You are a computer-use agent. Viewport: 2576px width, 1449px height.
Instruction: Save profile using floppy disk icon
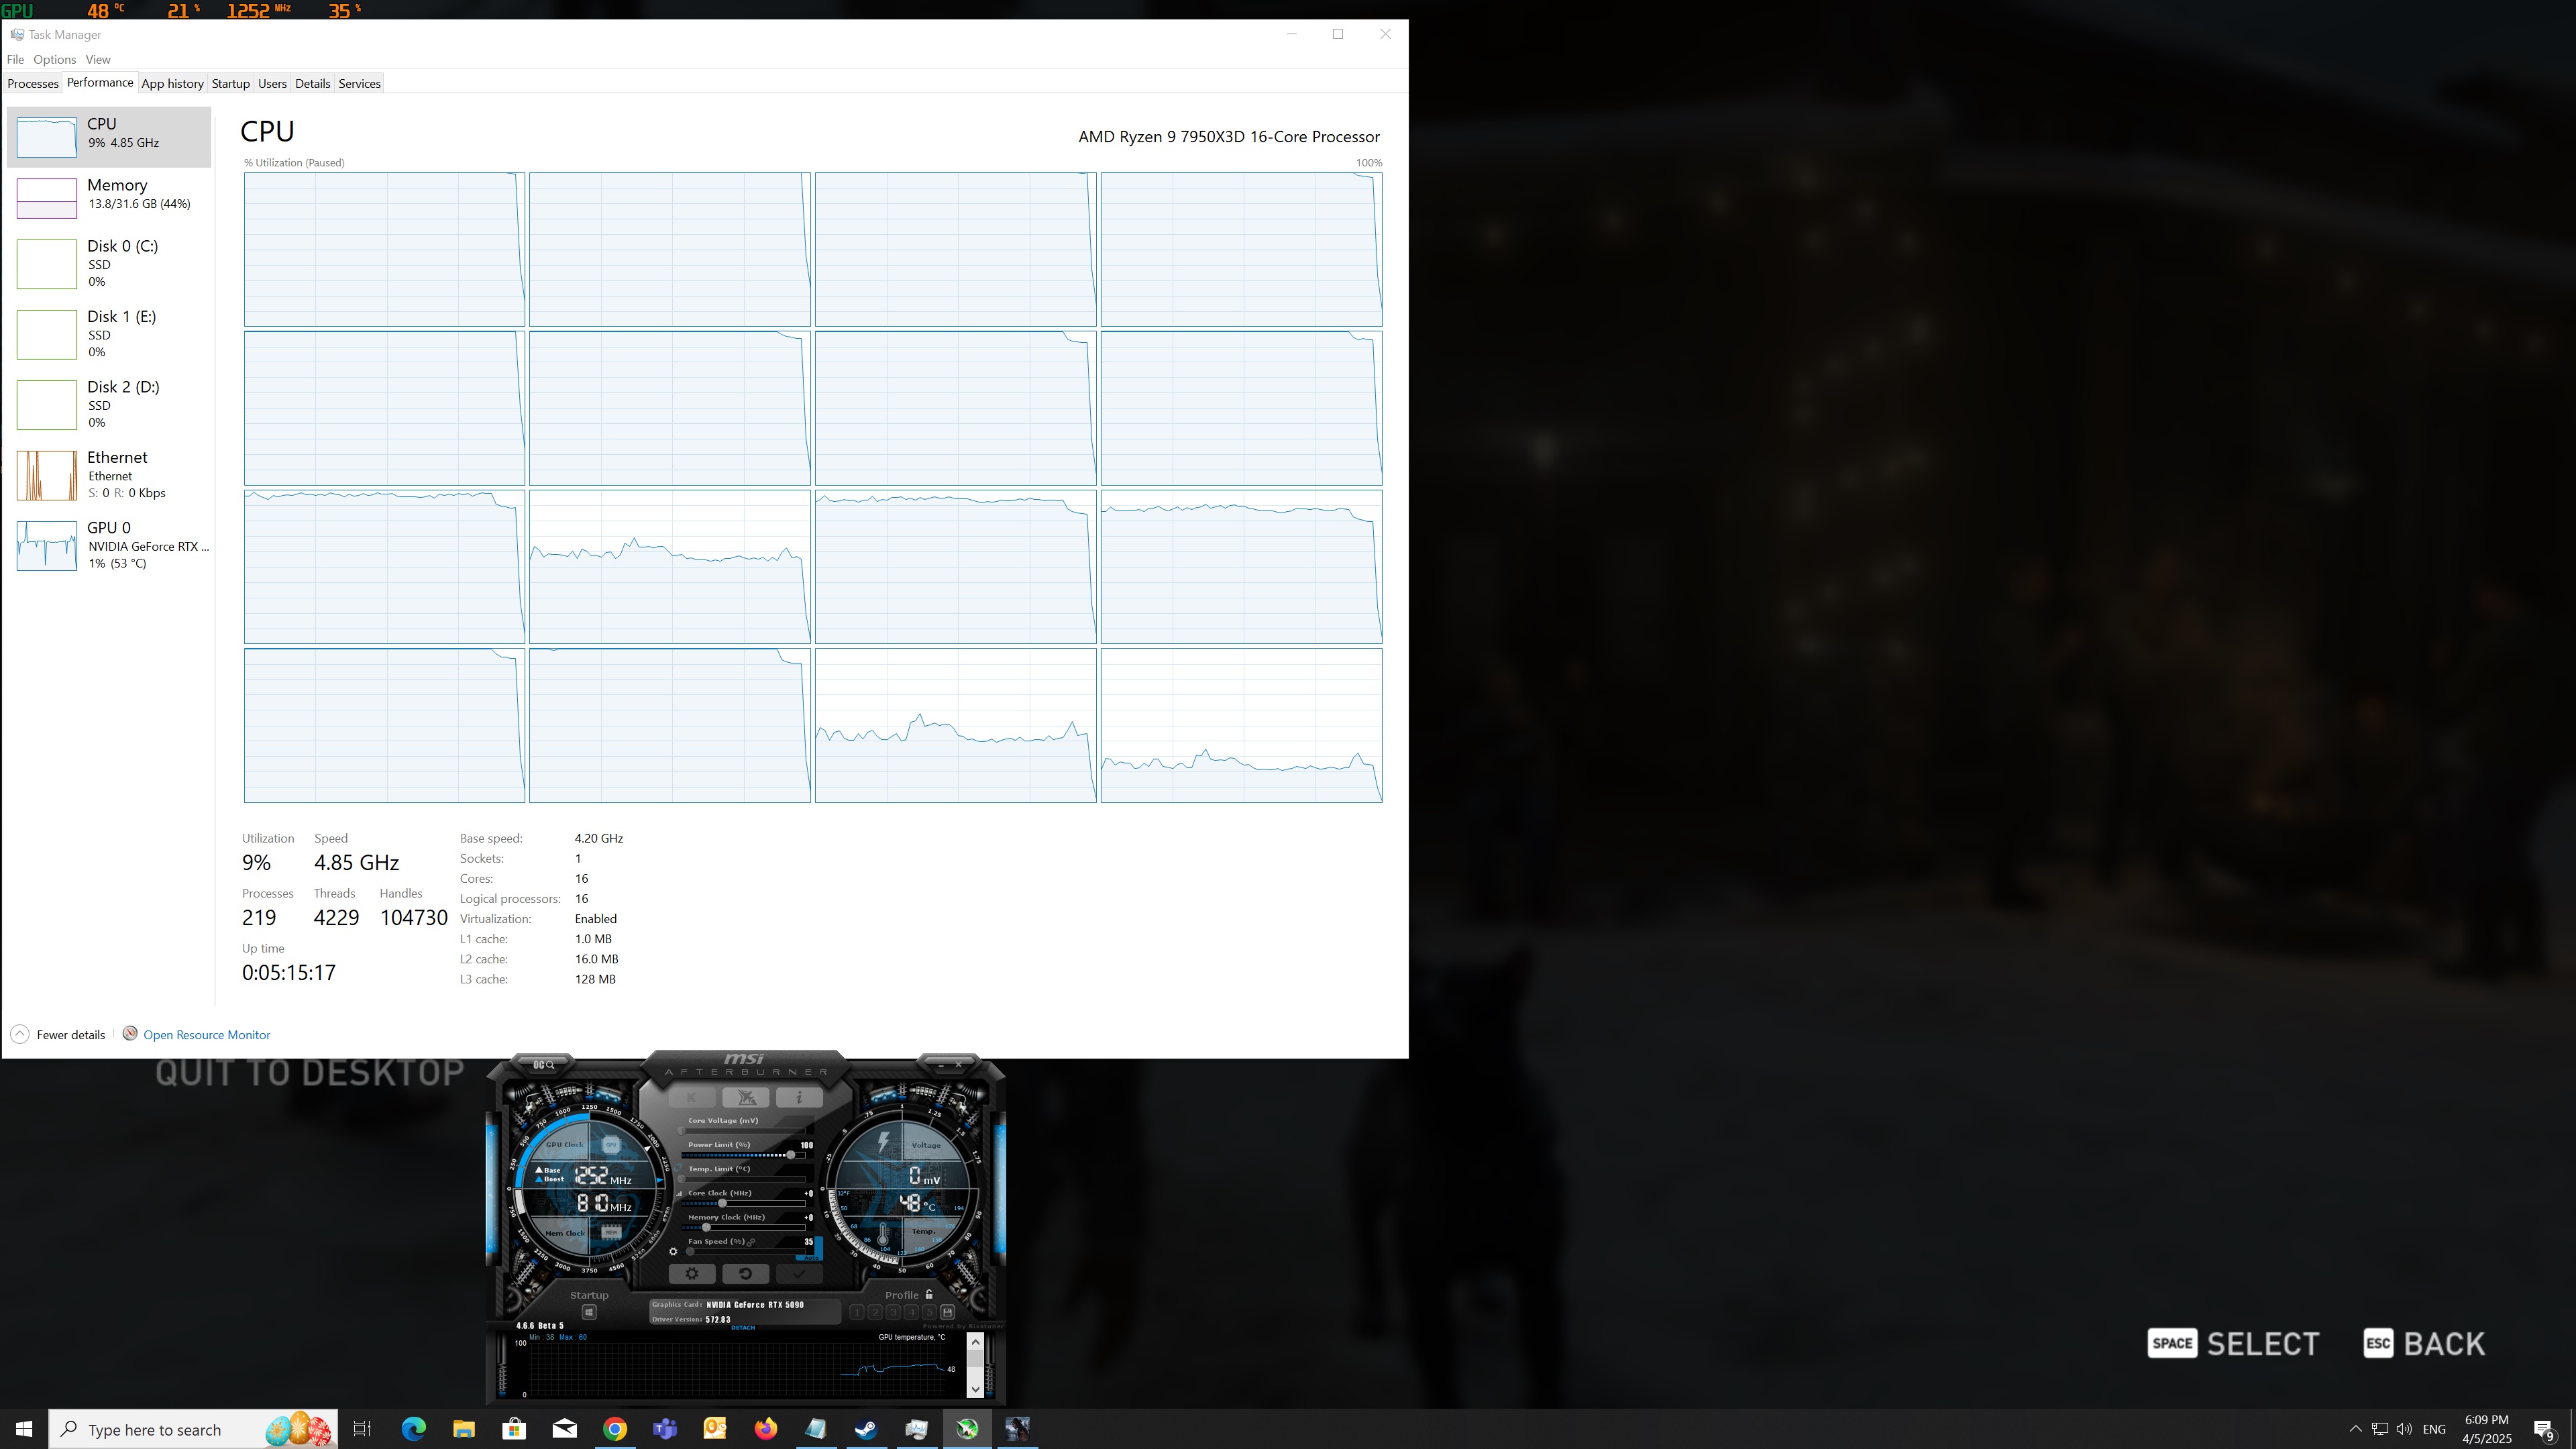click(x=947, y=1312)
